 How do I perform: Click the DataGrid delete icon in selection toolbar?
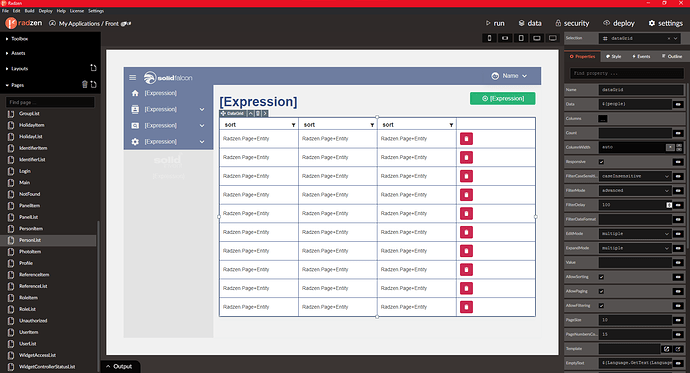pos(258,113)
